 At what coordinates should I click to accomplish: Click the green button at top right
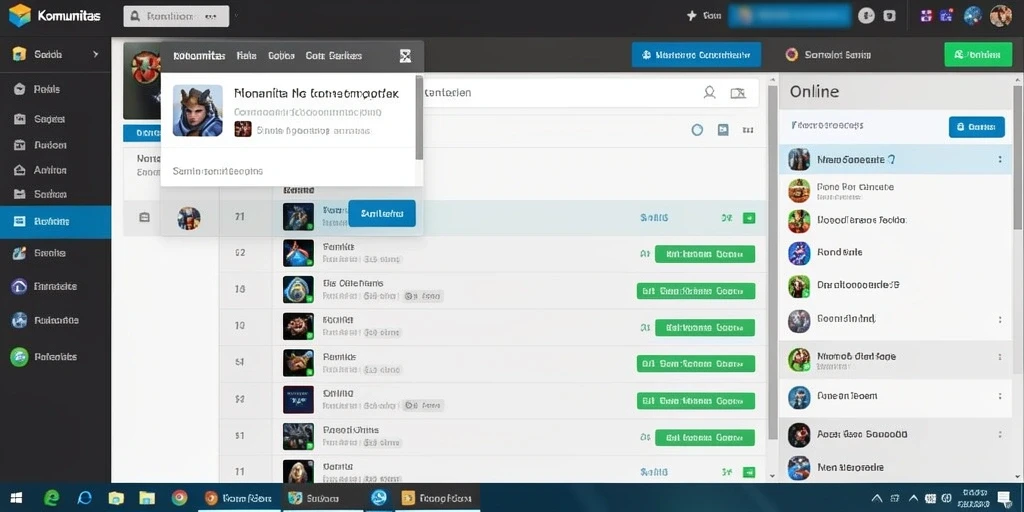(x=977, y=55)
